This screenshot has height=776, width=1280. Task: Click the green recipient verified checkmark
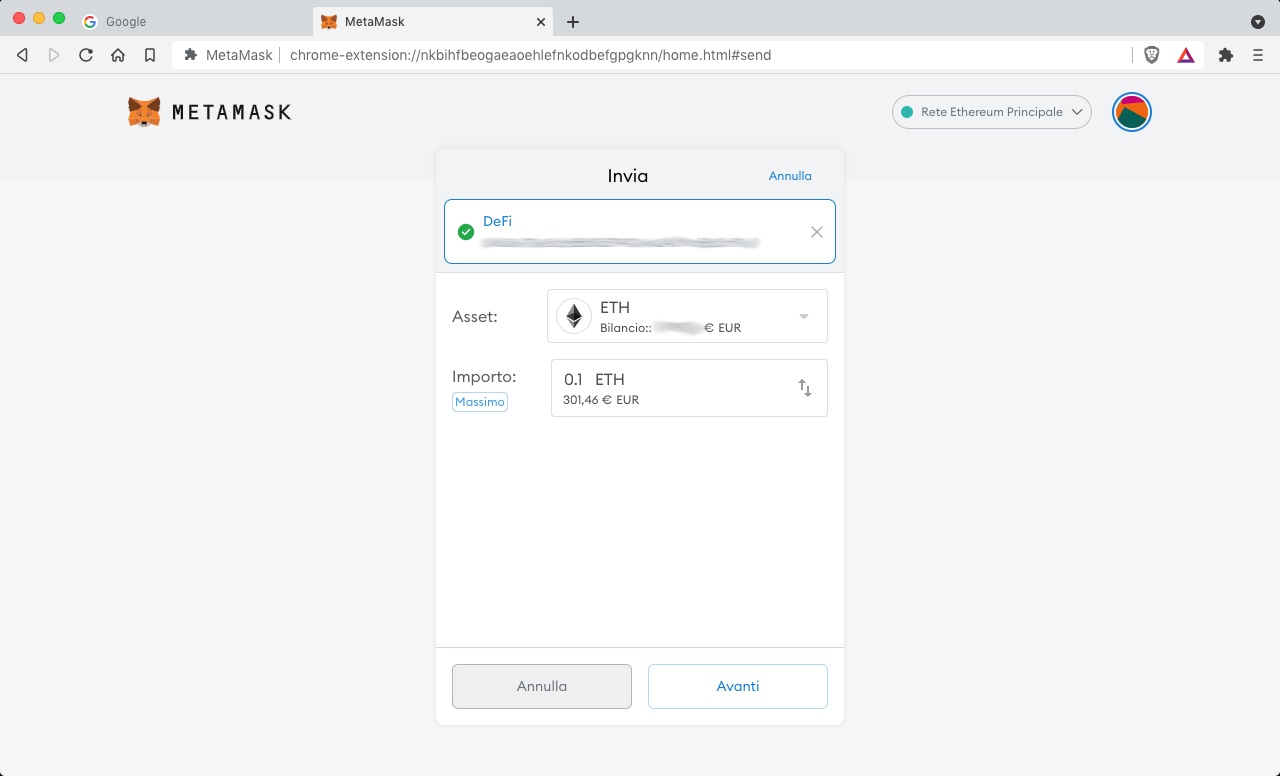[466, 232]
